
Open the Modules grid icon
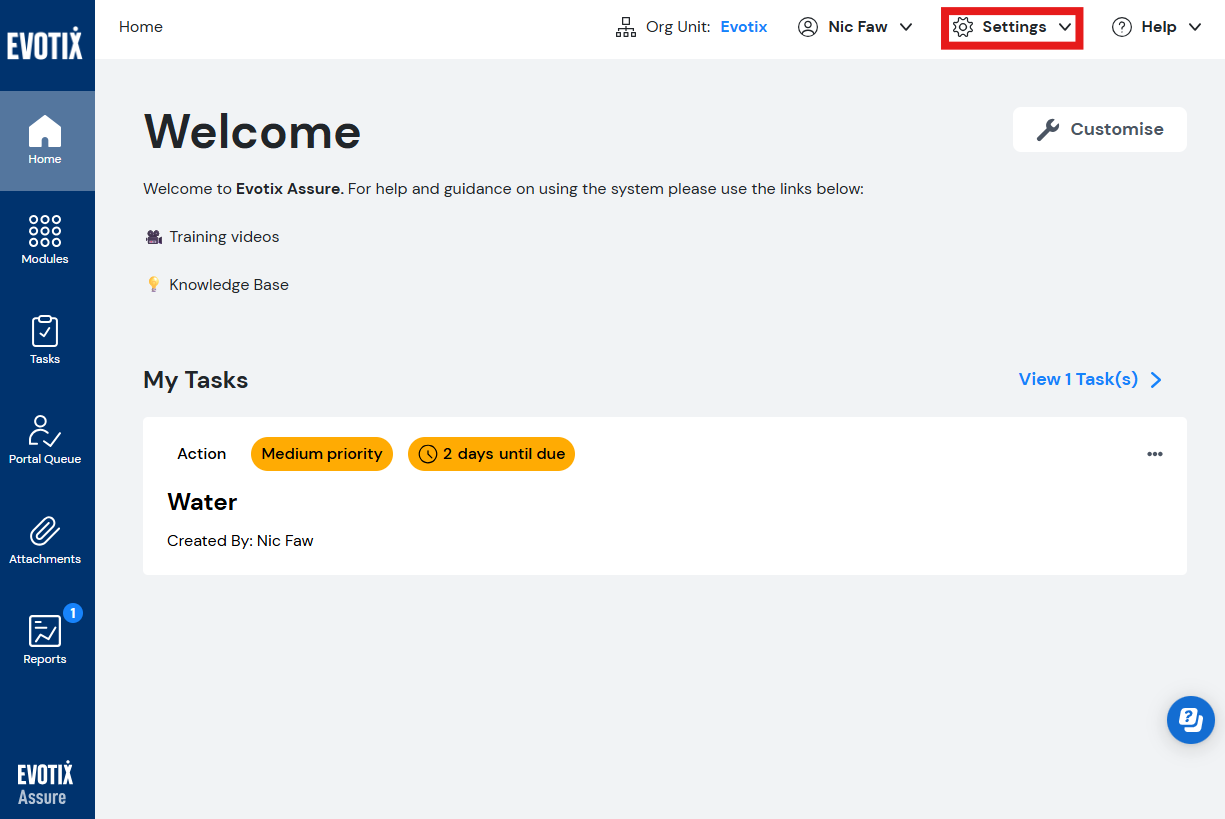[45, 230]
